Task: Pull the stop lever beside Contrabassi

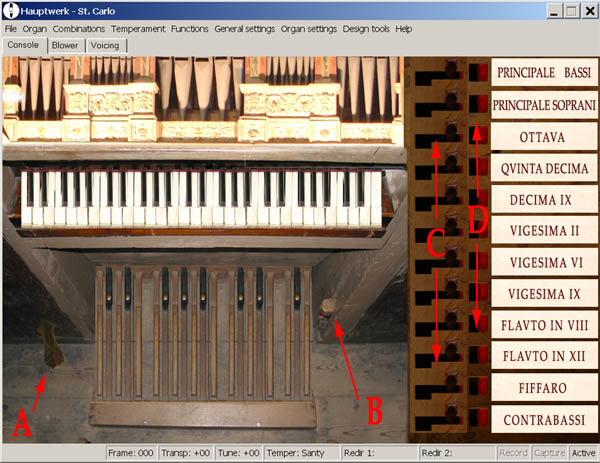Action: click(x=438, y=419)
